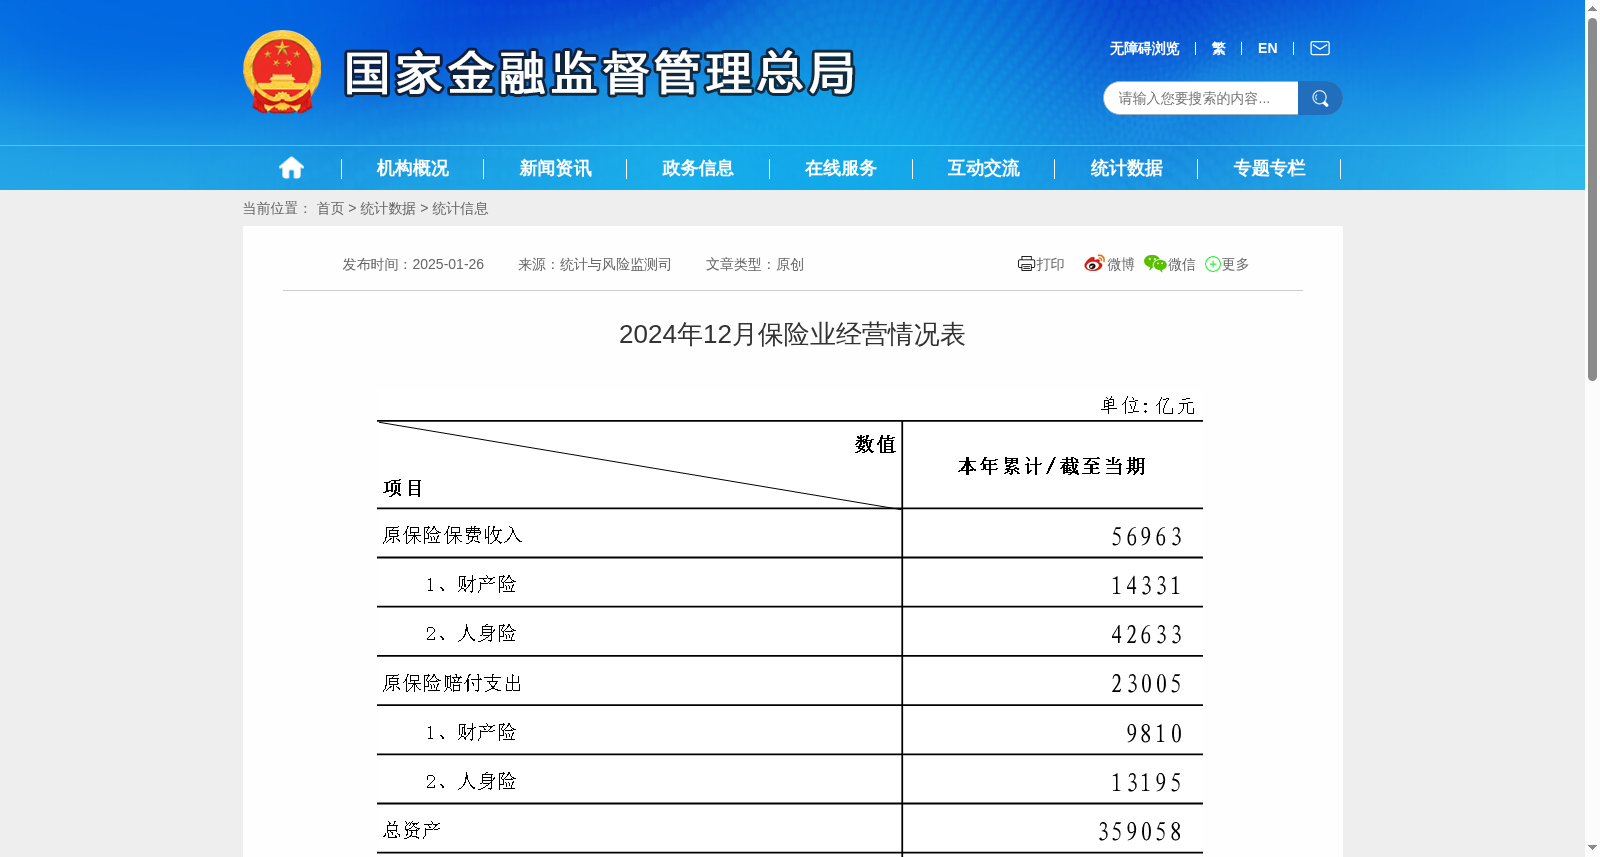Click the scrollbar down arrow
1600x857 pixels.
1592,849
